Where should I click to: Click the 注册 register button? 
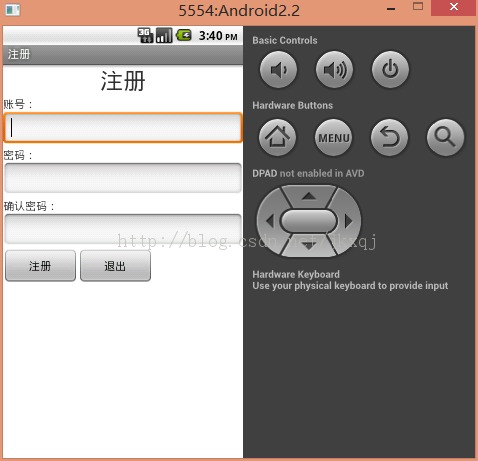(40, 266)
